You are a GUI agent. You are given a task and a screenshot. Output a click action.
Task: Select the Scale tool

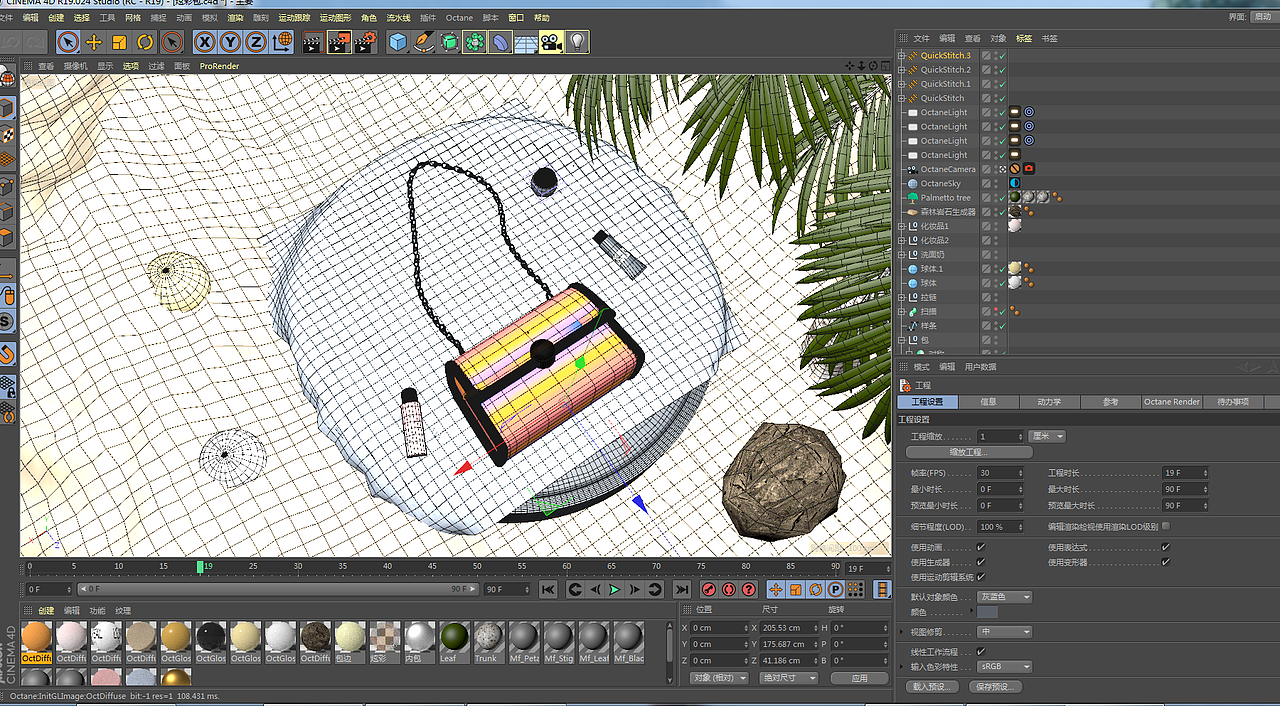coord(120,42)
